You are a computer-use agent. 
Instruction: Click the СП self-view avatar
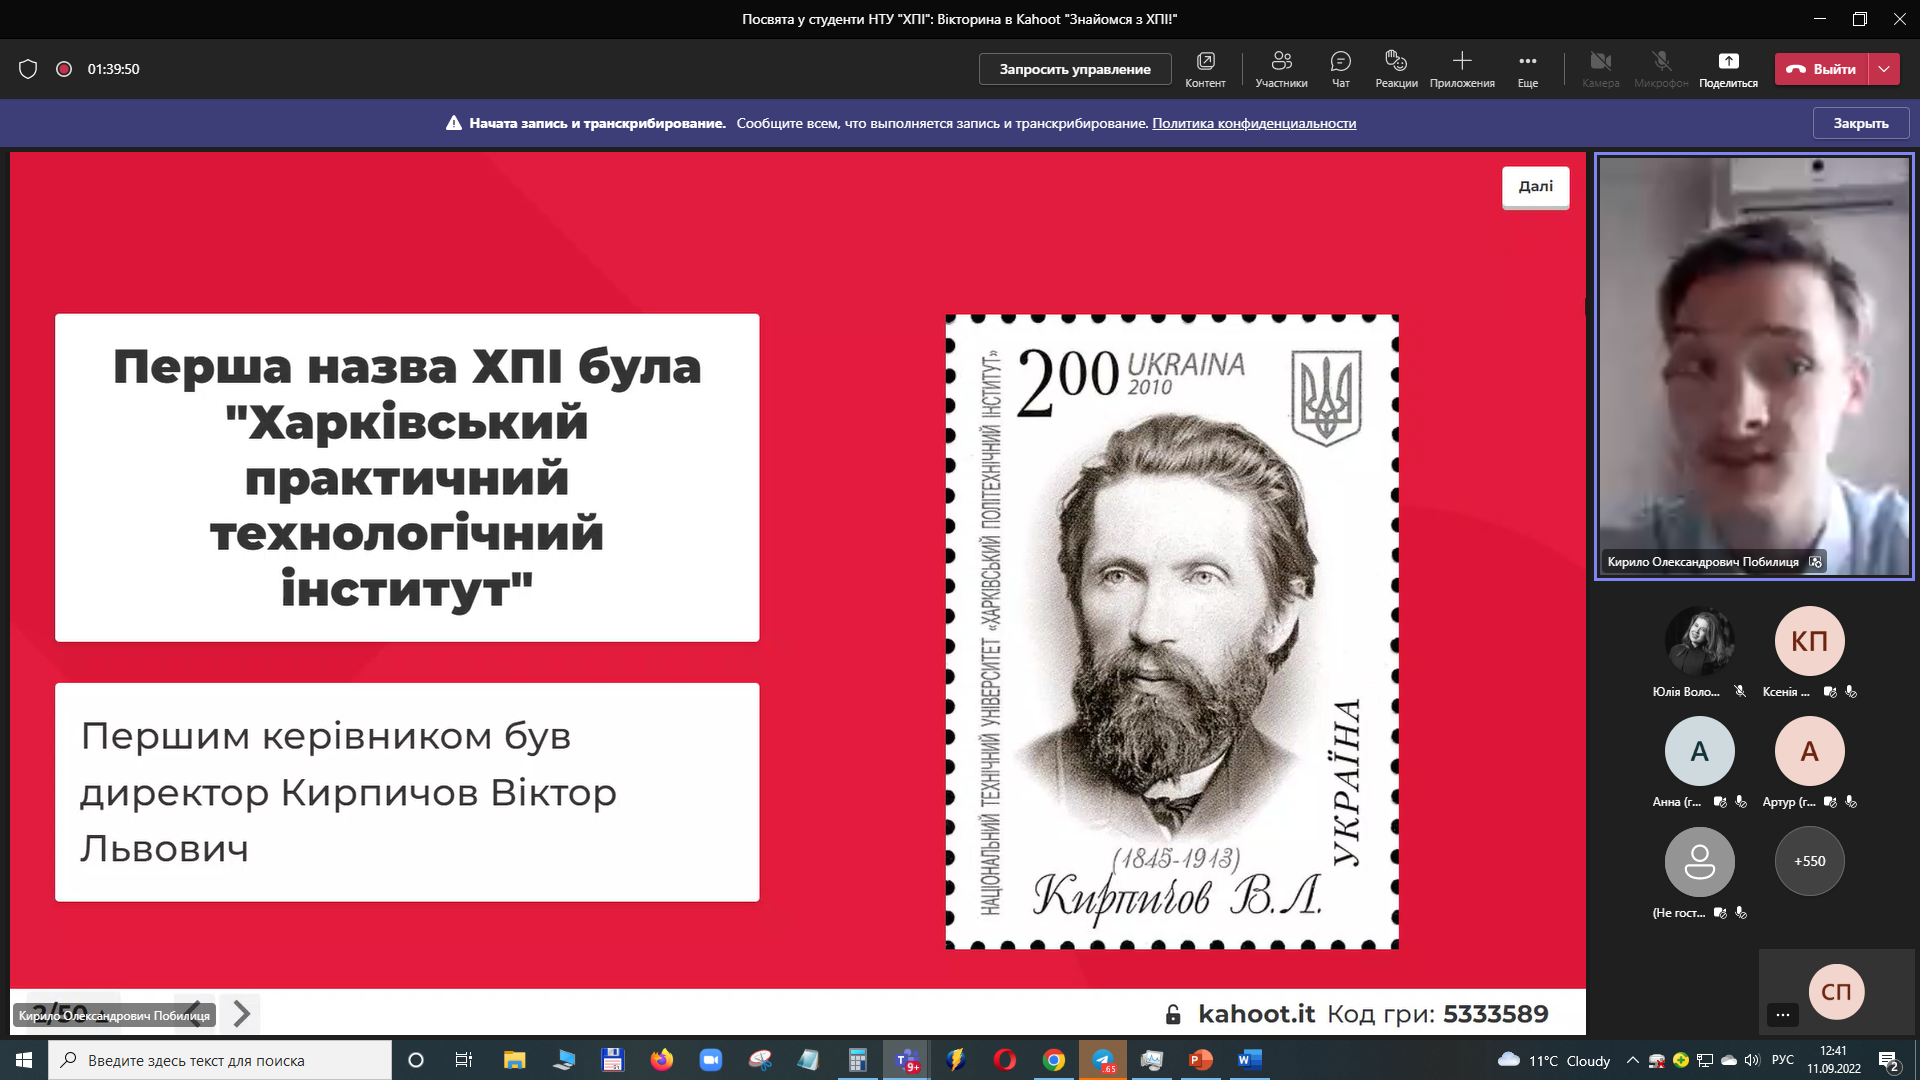click(1836, 991)
